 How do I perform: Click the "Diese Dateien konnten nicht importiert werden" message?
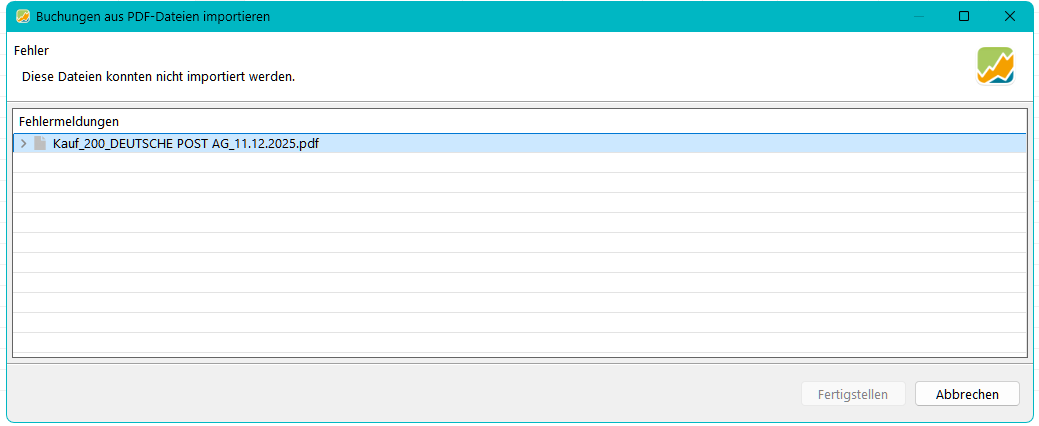[x=158, y=76]
